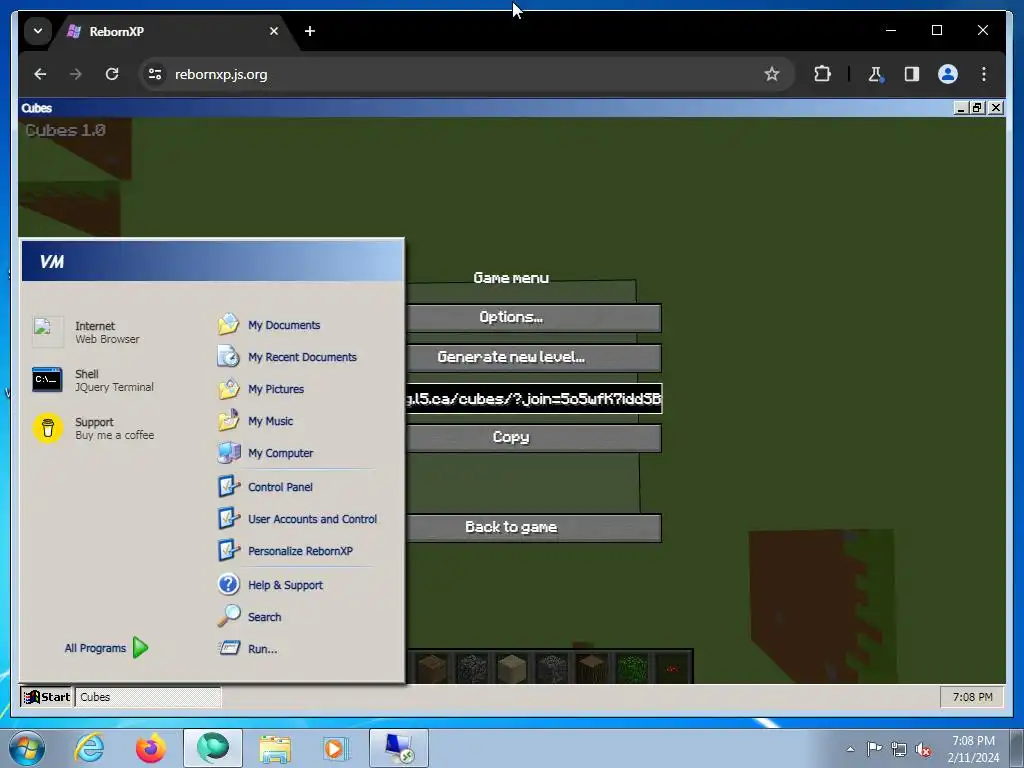Image resolution: width=1024 pixels, height=768 pixels.
Task: Open Windows Start orb
Action: coord(27,748)
